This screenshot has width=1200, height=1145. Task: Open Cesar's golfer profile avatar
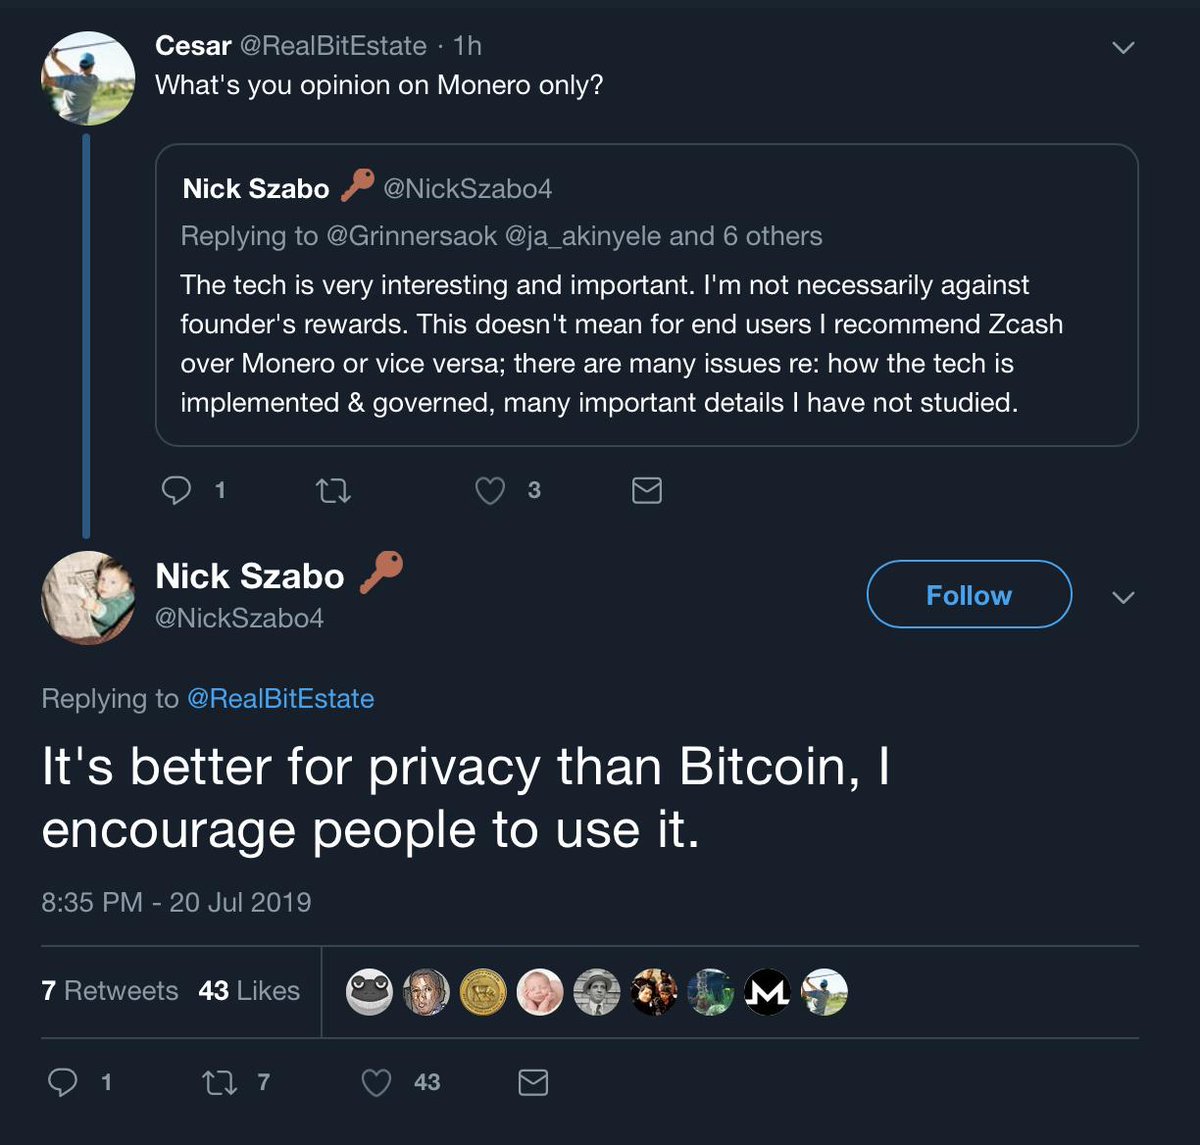[x=88, y=78]
